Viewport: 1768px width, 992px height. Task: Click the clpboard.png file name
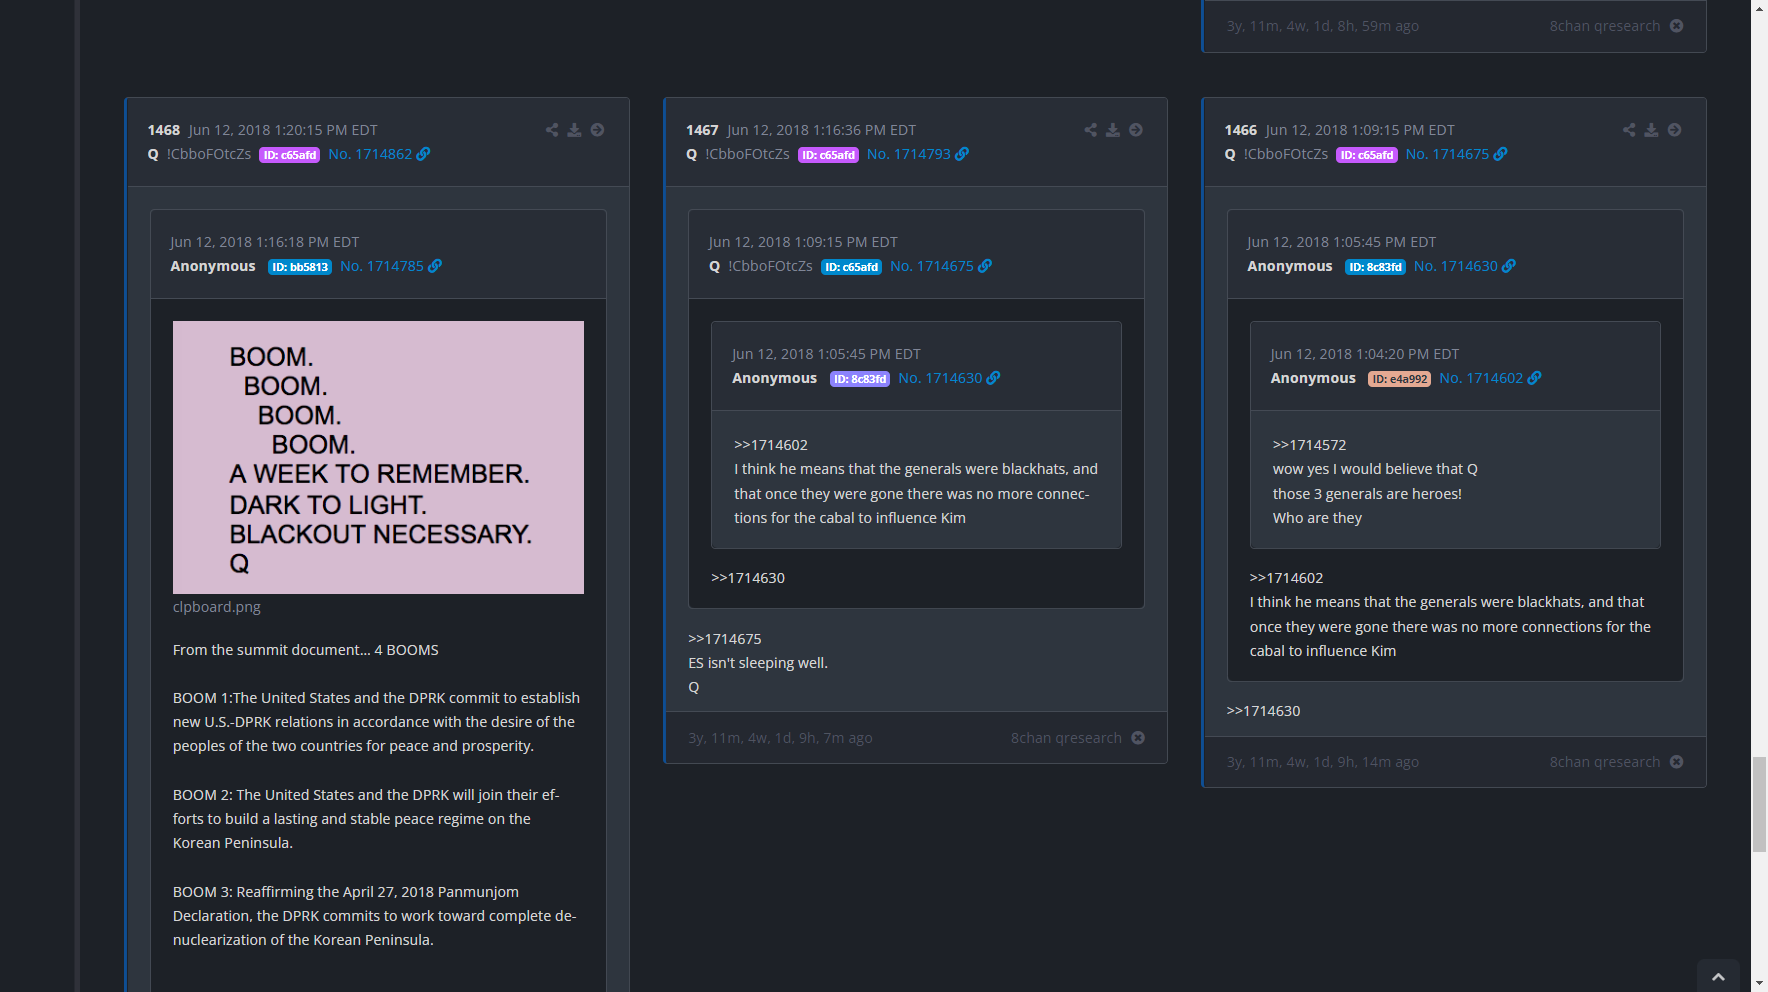(216, 607)
